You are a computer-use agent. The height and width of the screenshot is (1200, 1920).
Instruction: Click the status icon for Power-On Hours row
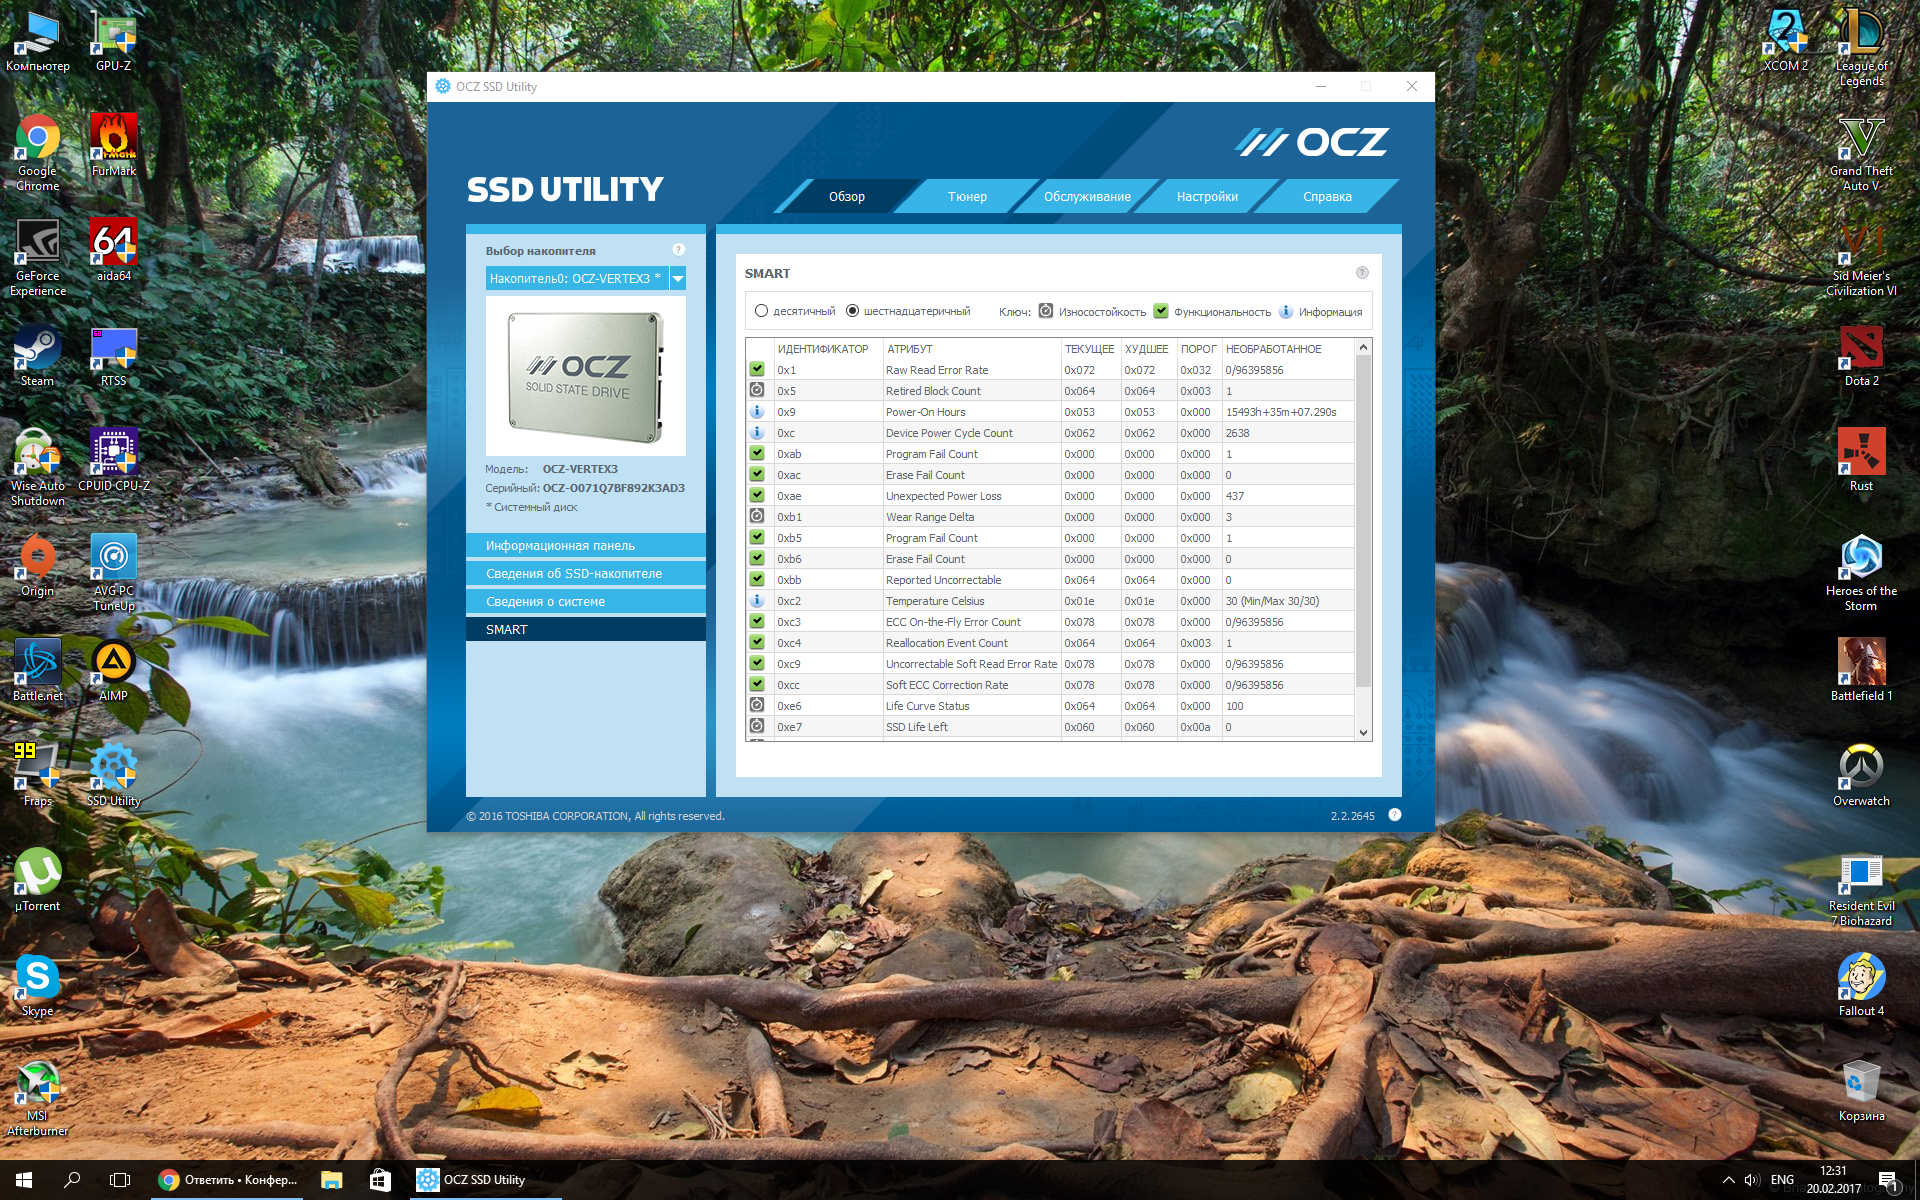757,412
